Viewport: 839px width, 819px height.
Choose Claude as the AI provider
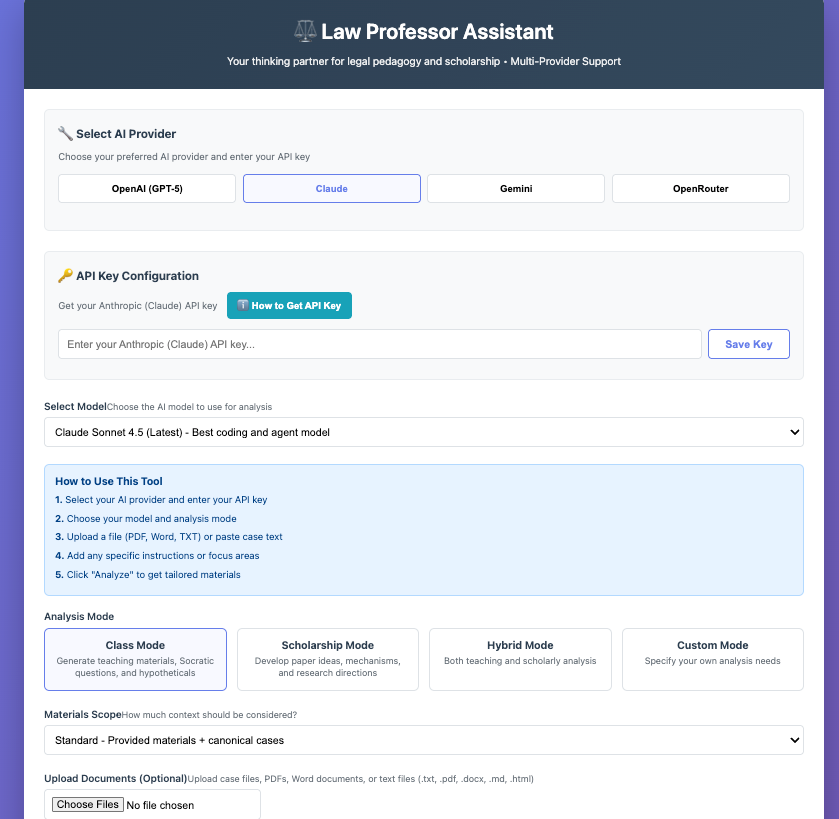click(x=332, y=189)
